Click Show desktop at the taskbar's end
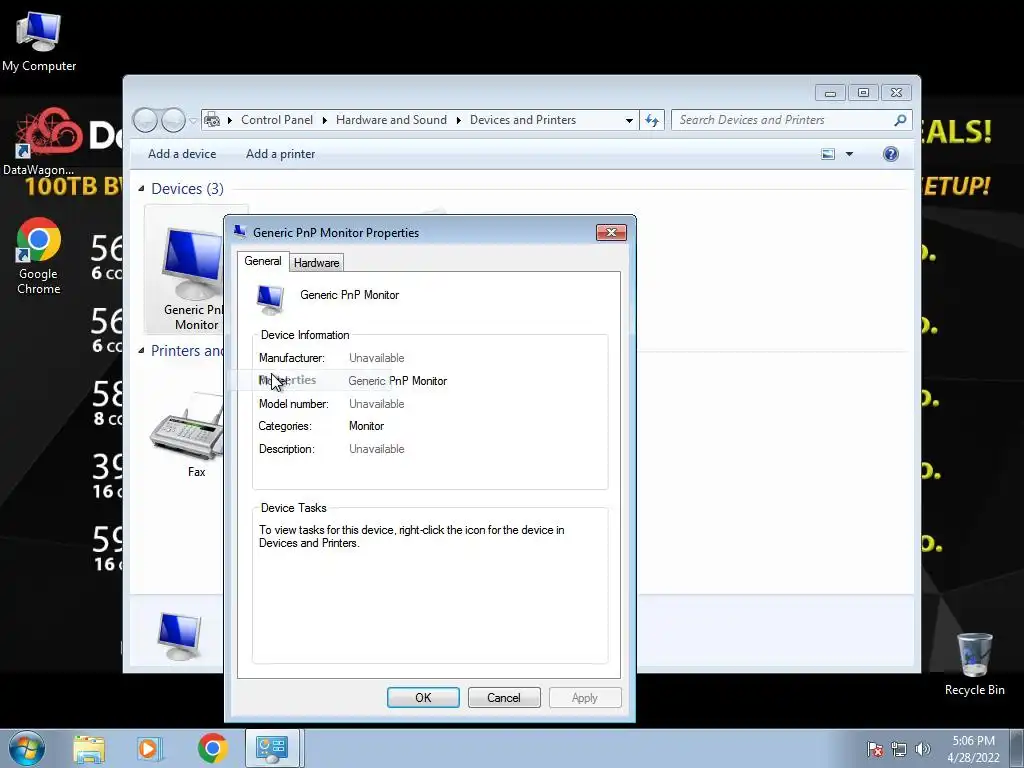1024x768 pixels. [x=1019, y=749]
